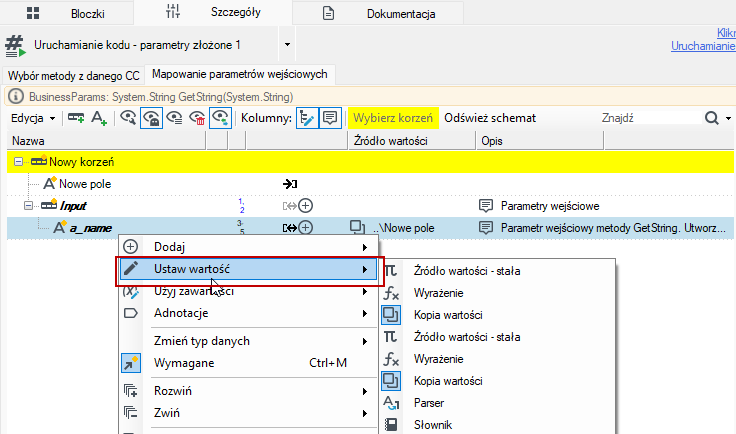Click the tag icon beside Adnotacje
736x434 pixels.
click(x=130, y=313)
